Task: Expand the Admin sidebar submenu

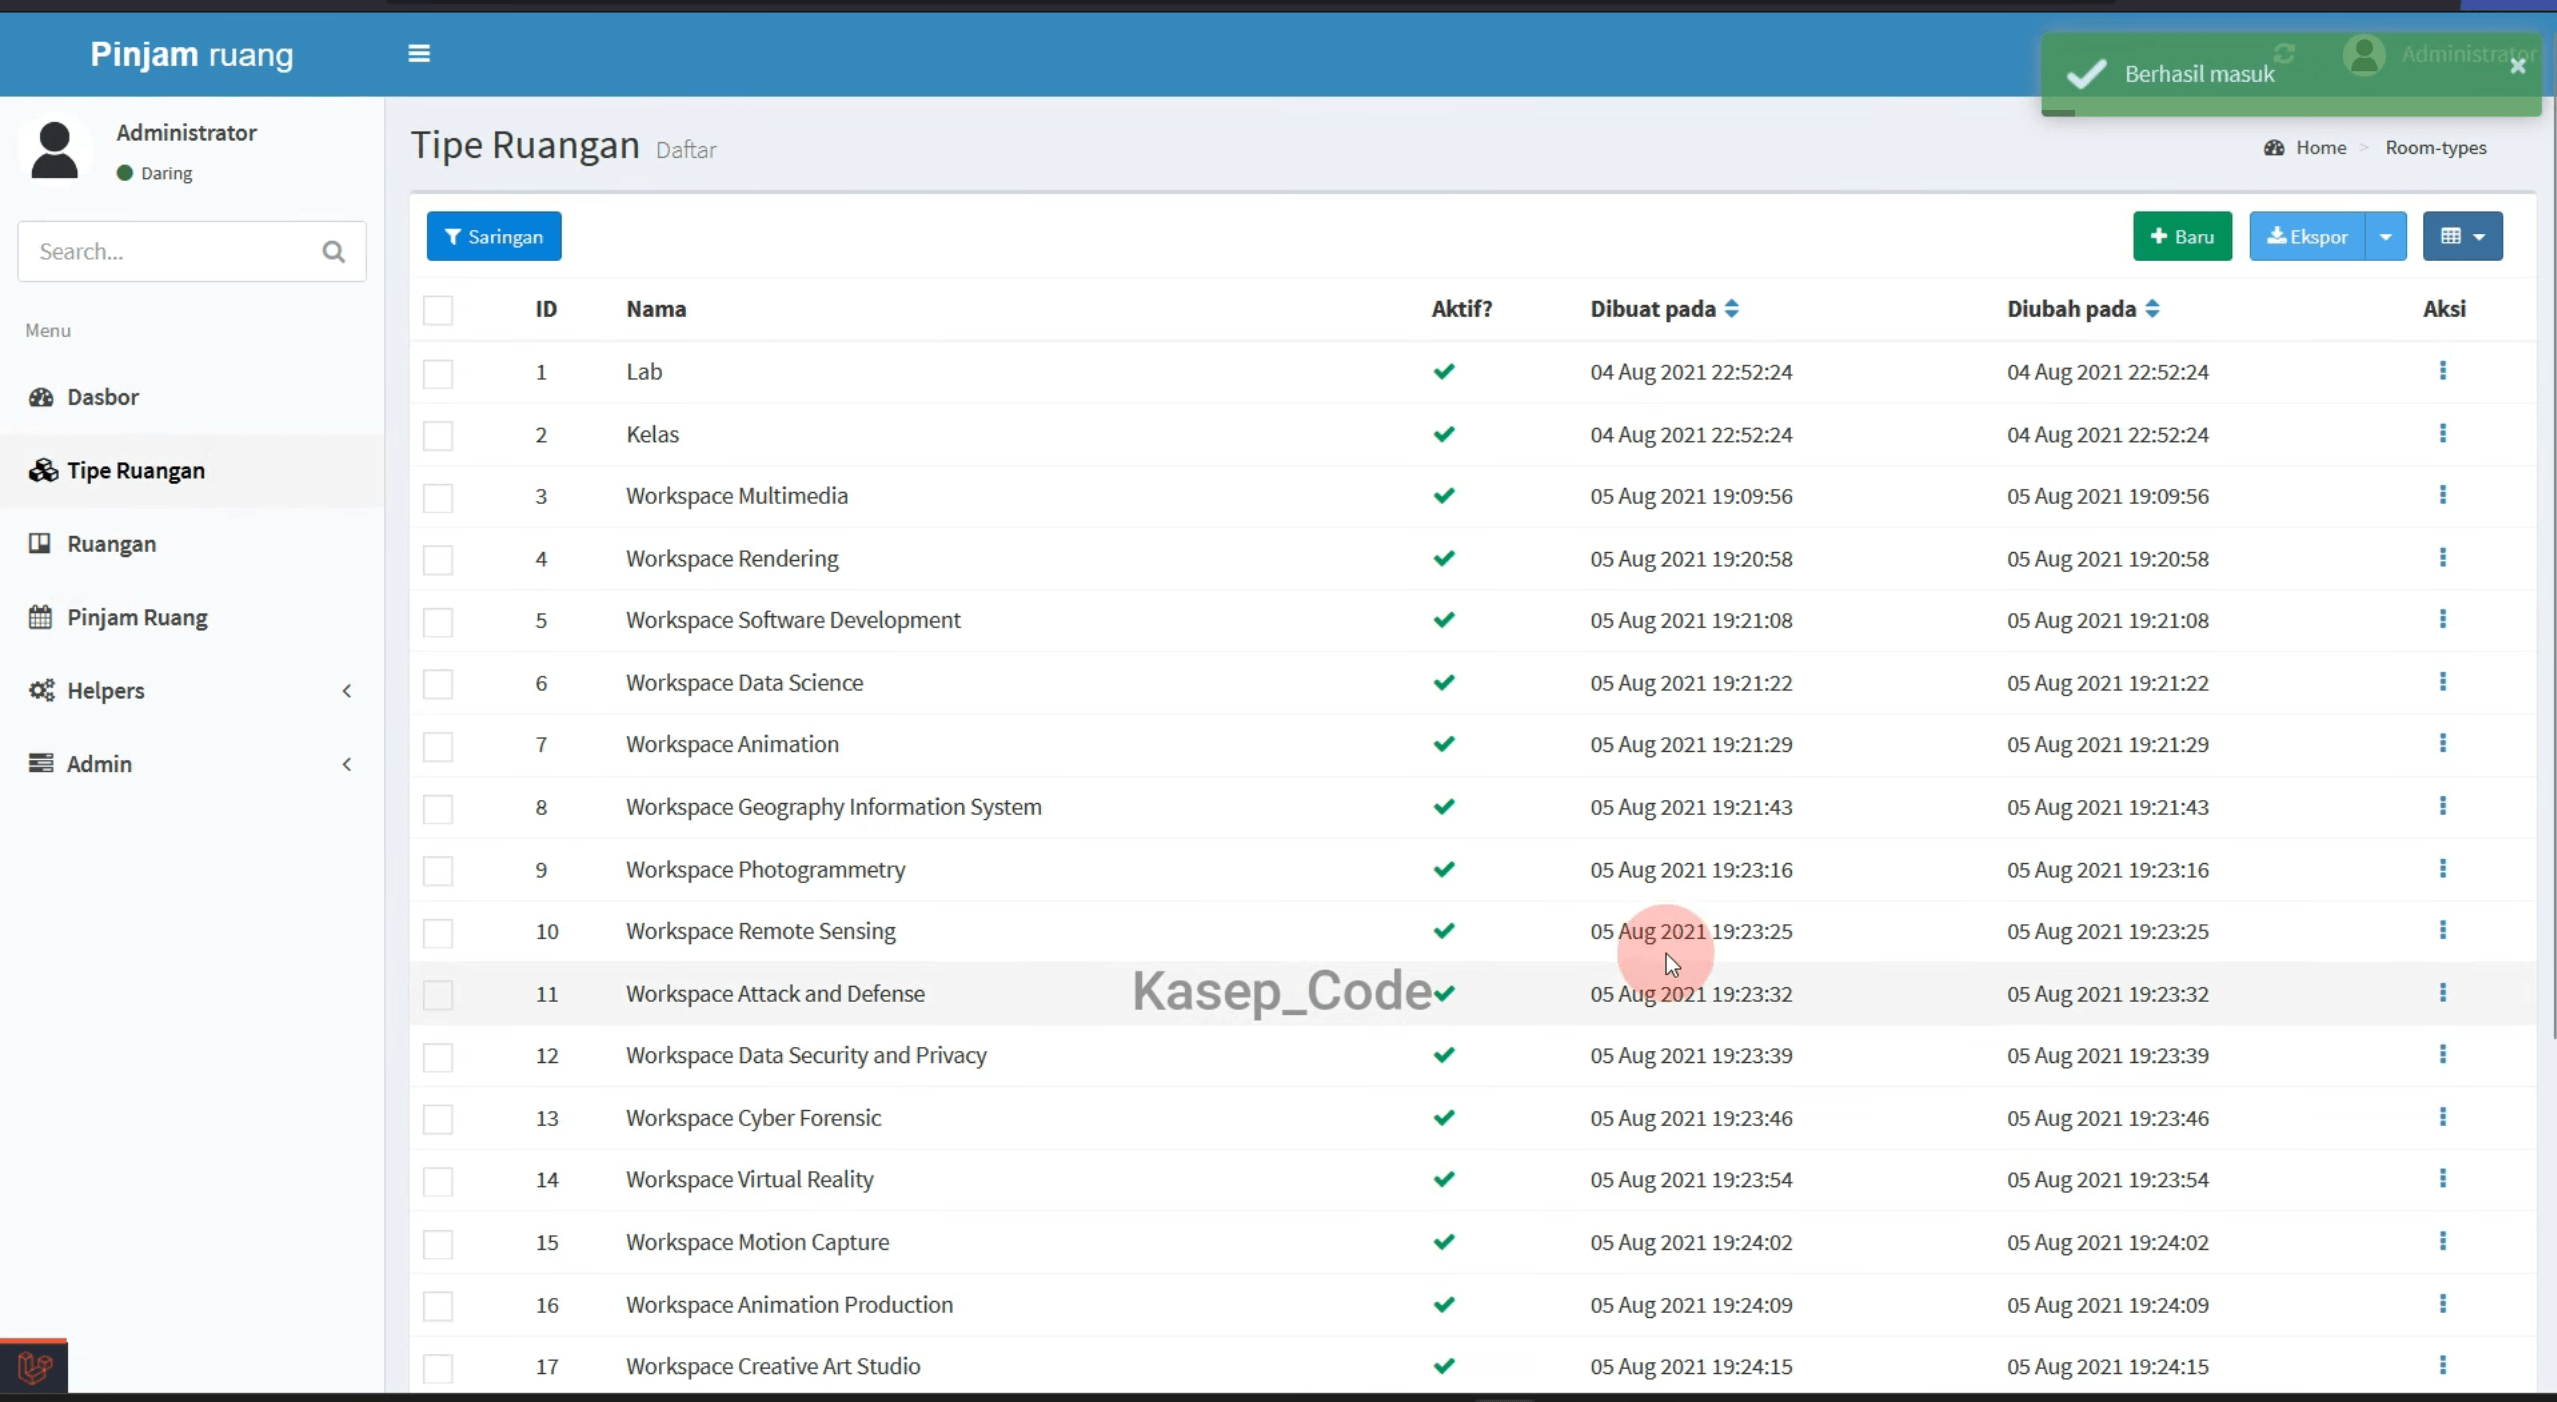Action: coord(192,764)
